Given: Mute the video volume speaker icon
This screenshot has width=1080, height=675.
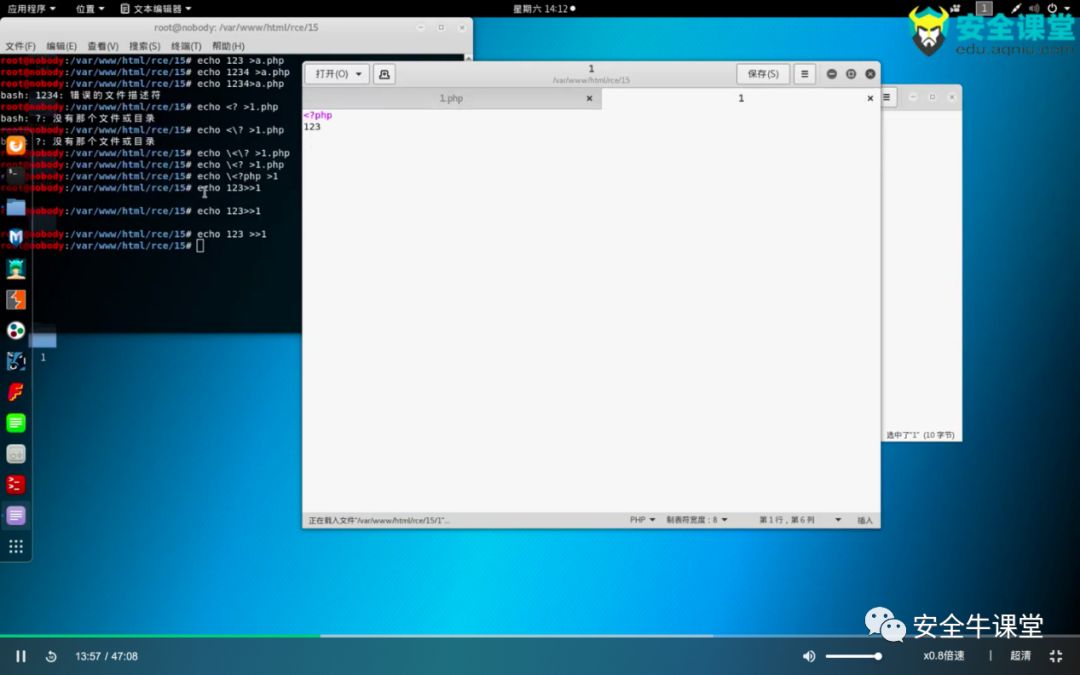Looking at the screenshot, I should click(809, 656).
